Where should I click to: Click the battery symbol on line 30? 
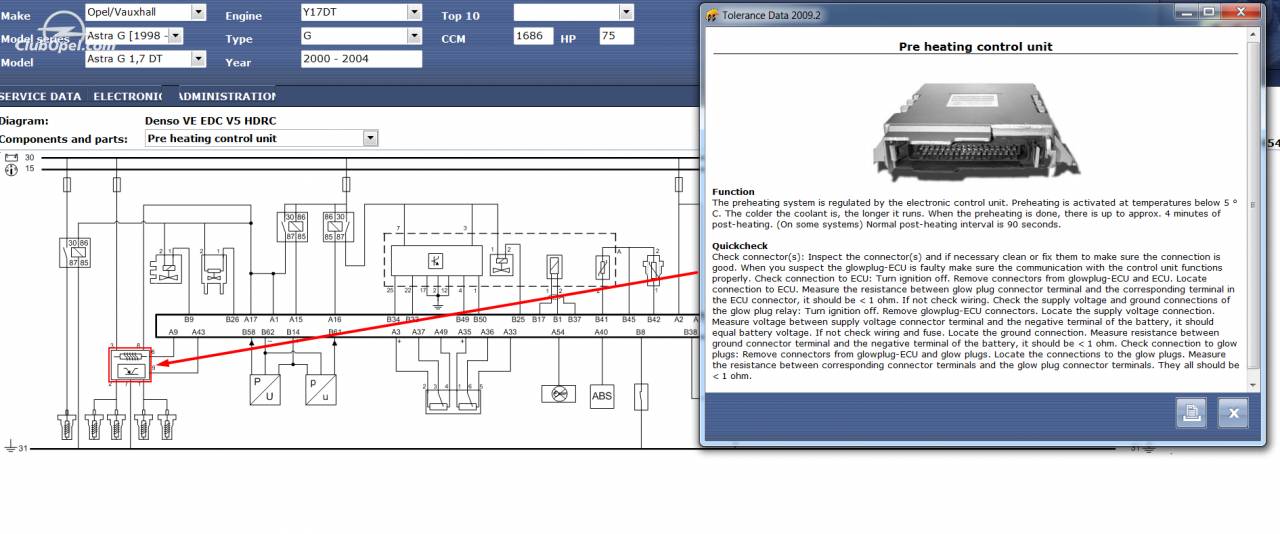point(12,158)
